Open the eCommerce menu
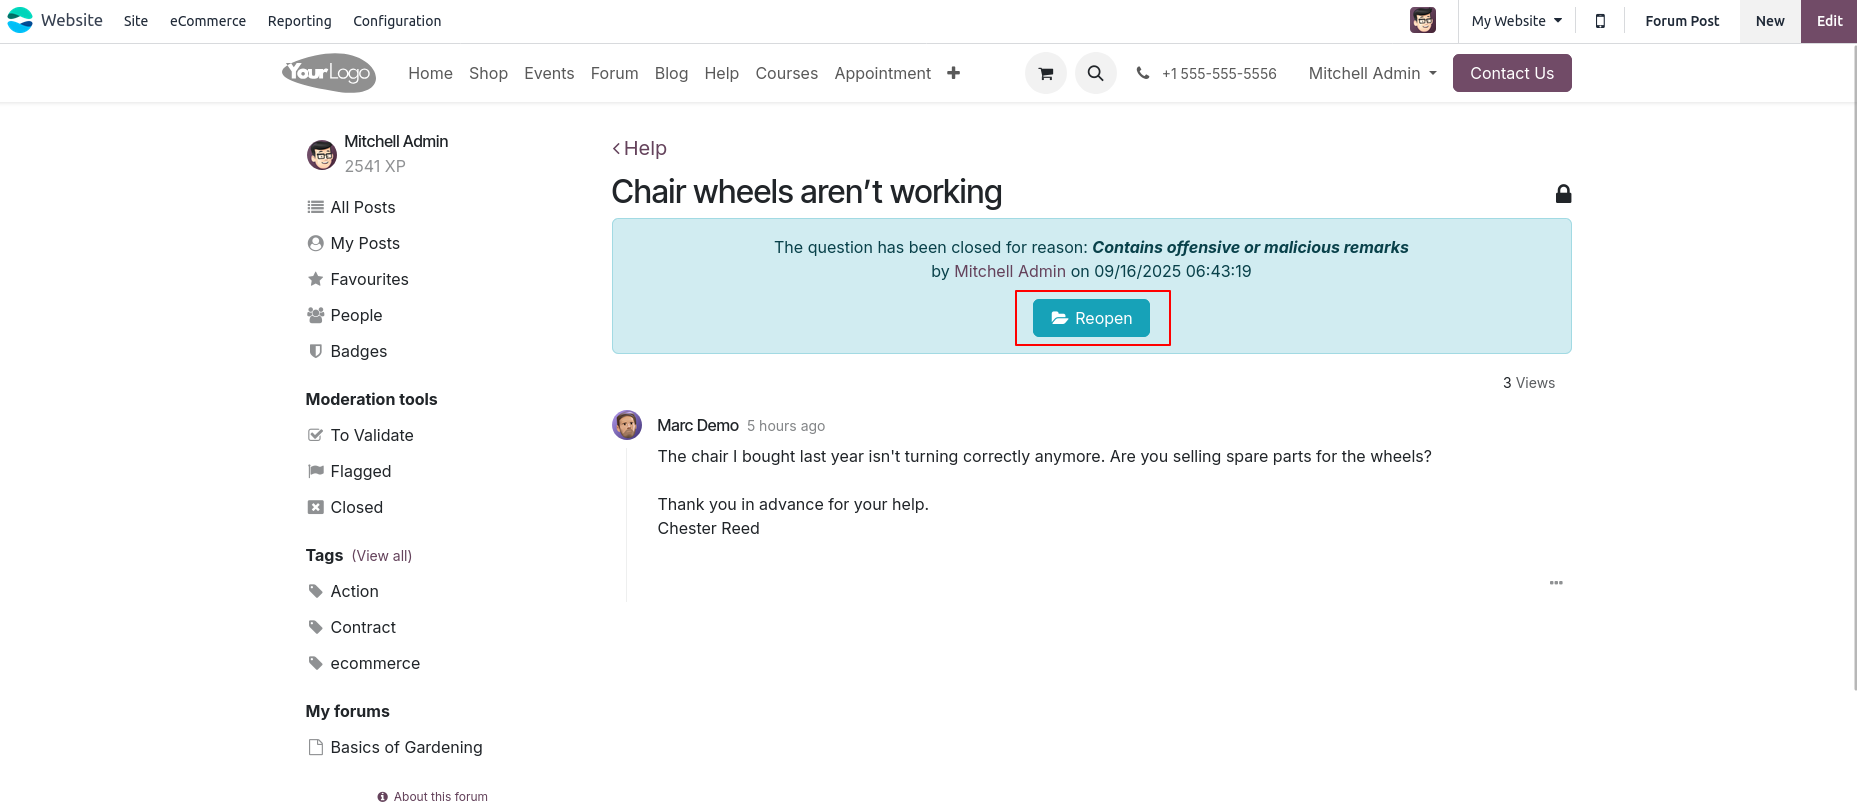Screen dimensions: 1857x802 click(208, 21)
